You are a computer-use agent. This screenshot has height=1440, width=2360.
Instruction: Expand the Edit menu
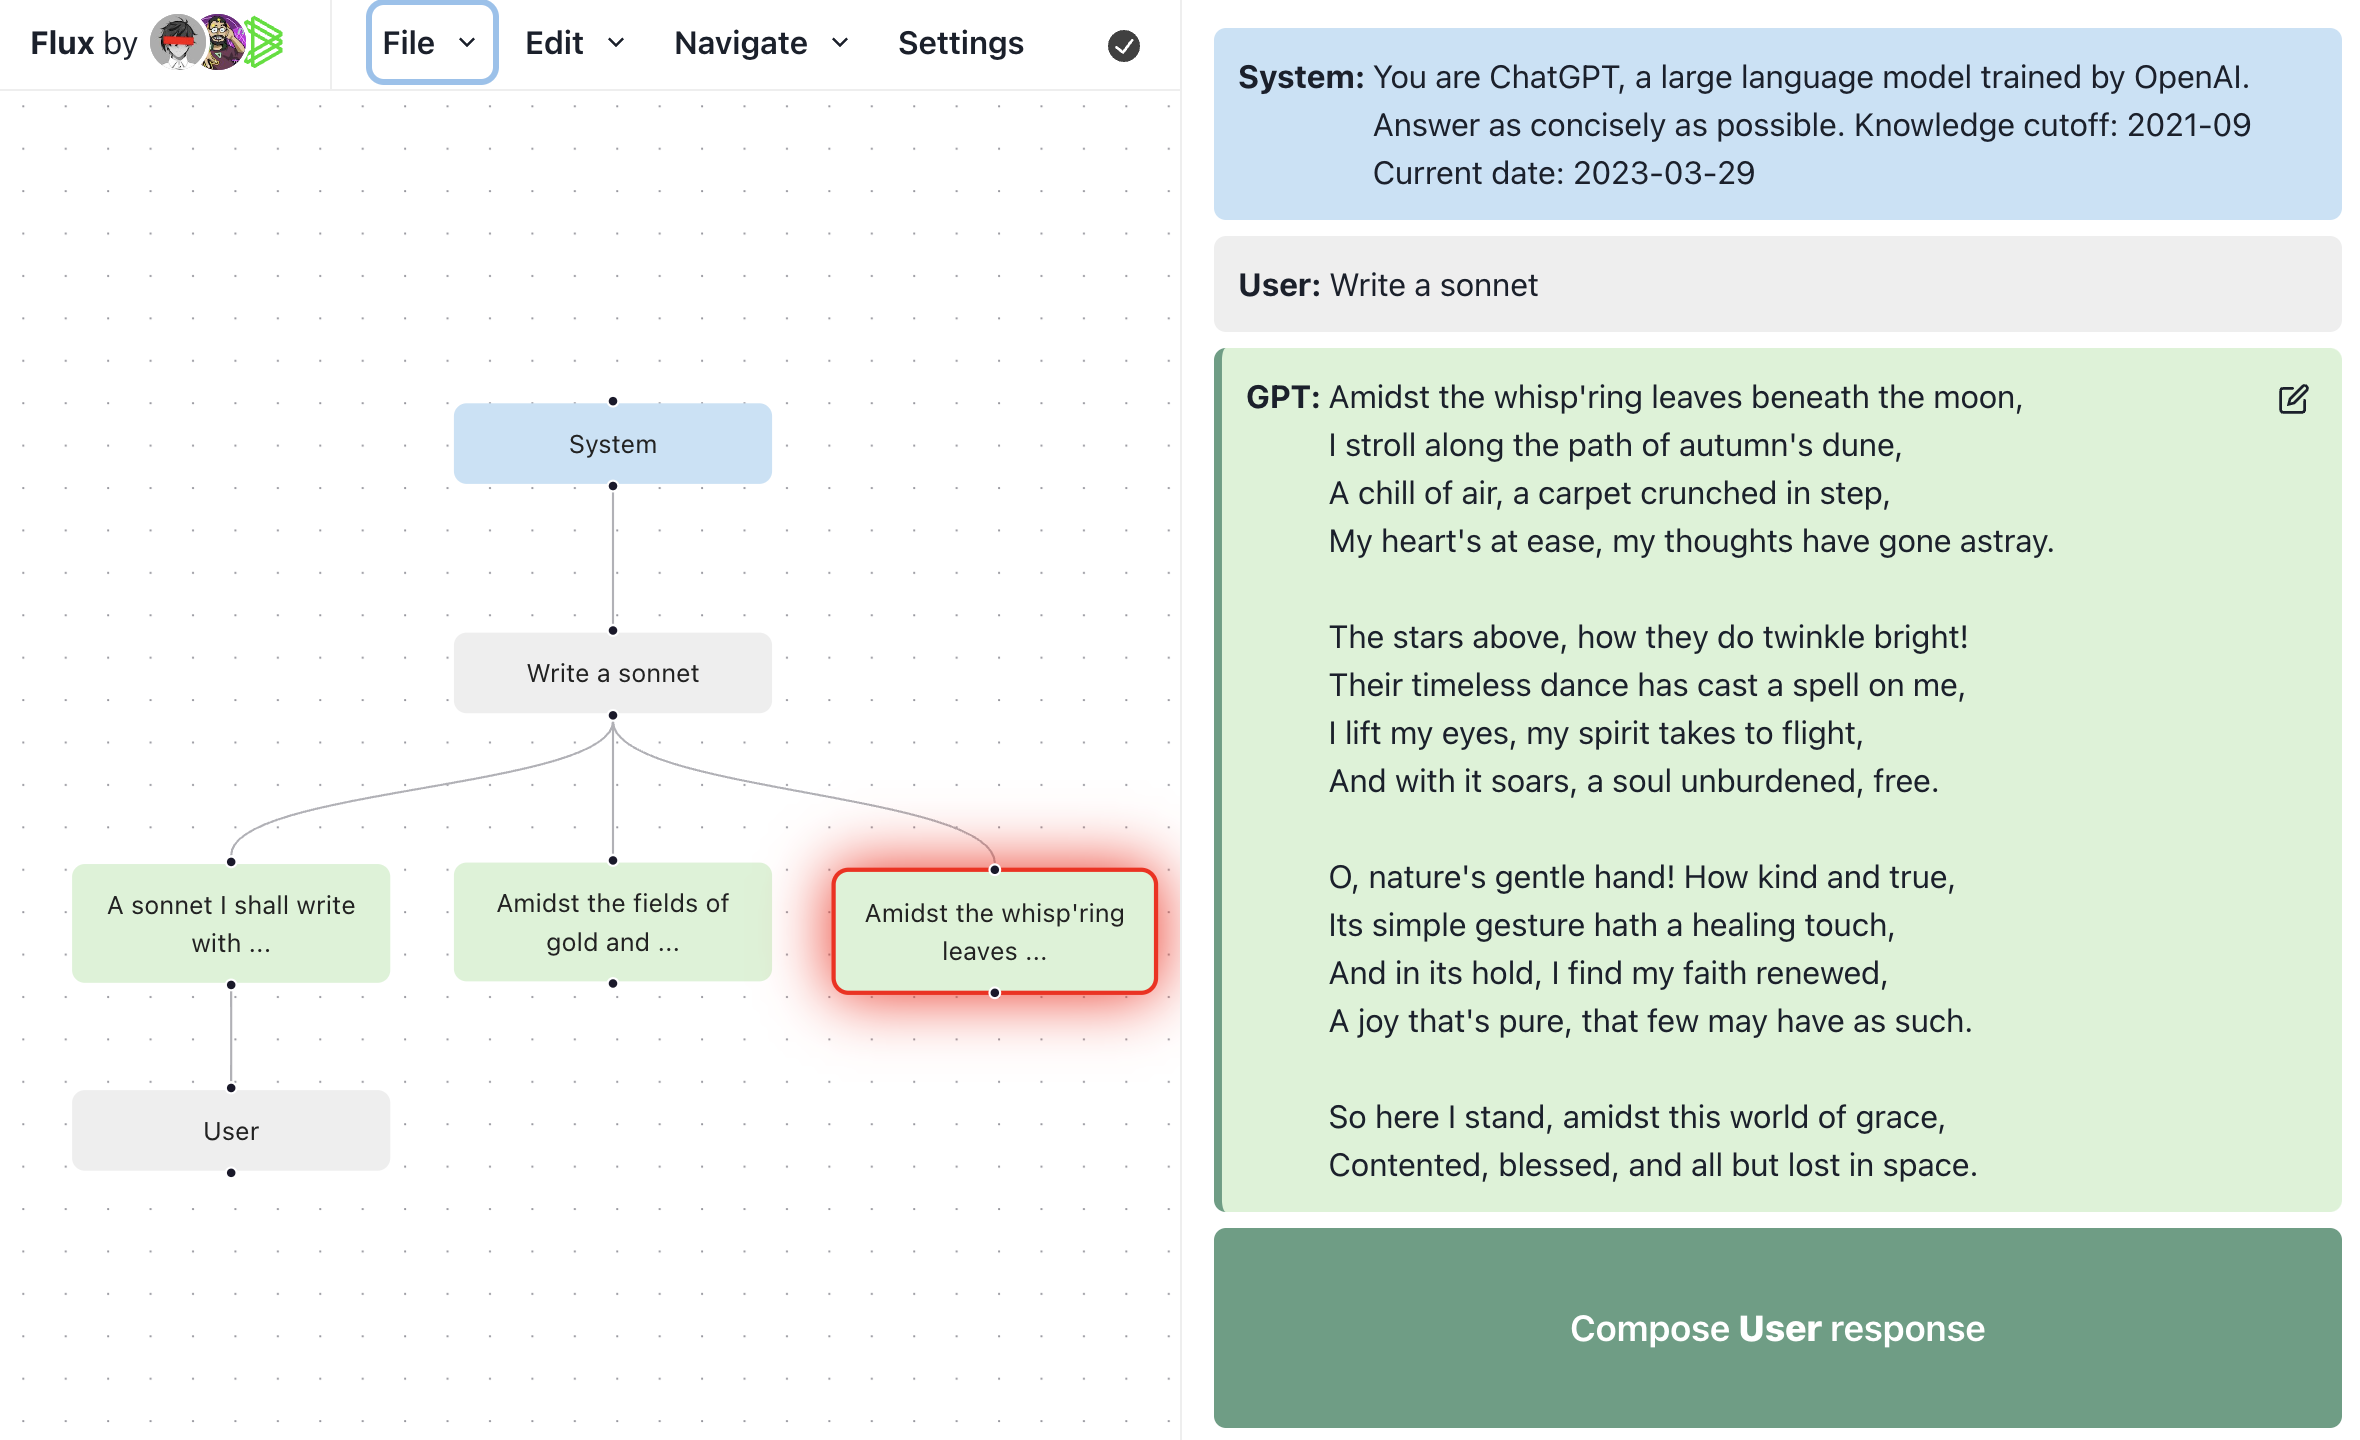(575, 43)
